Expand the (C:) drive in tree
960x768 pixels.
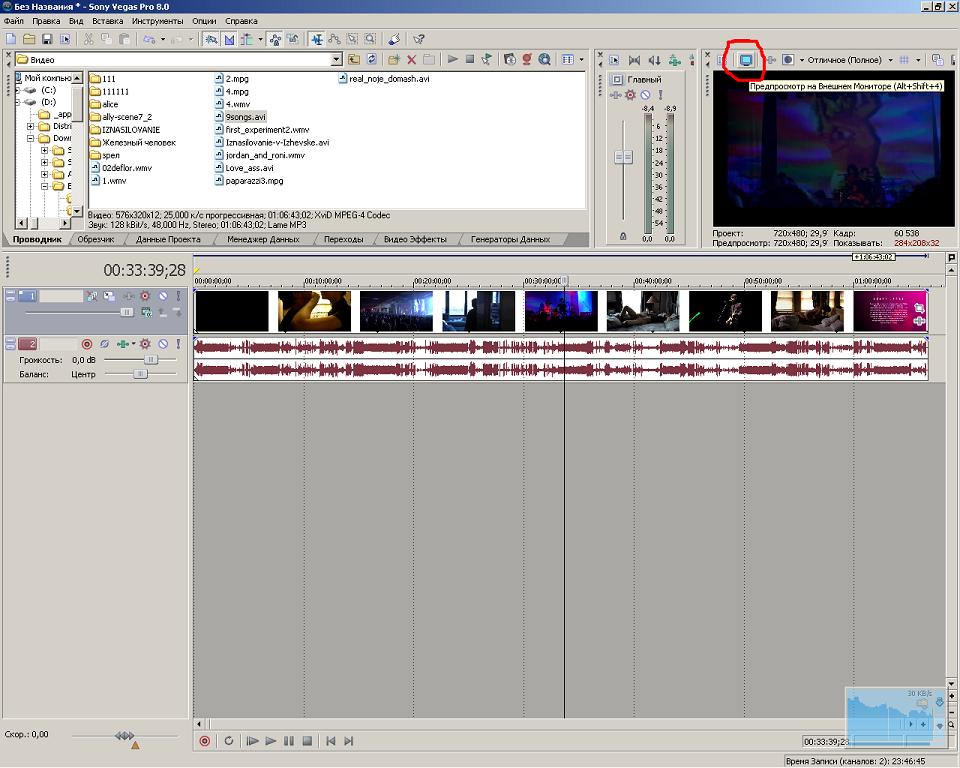coord(18,90)
